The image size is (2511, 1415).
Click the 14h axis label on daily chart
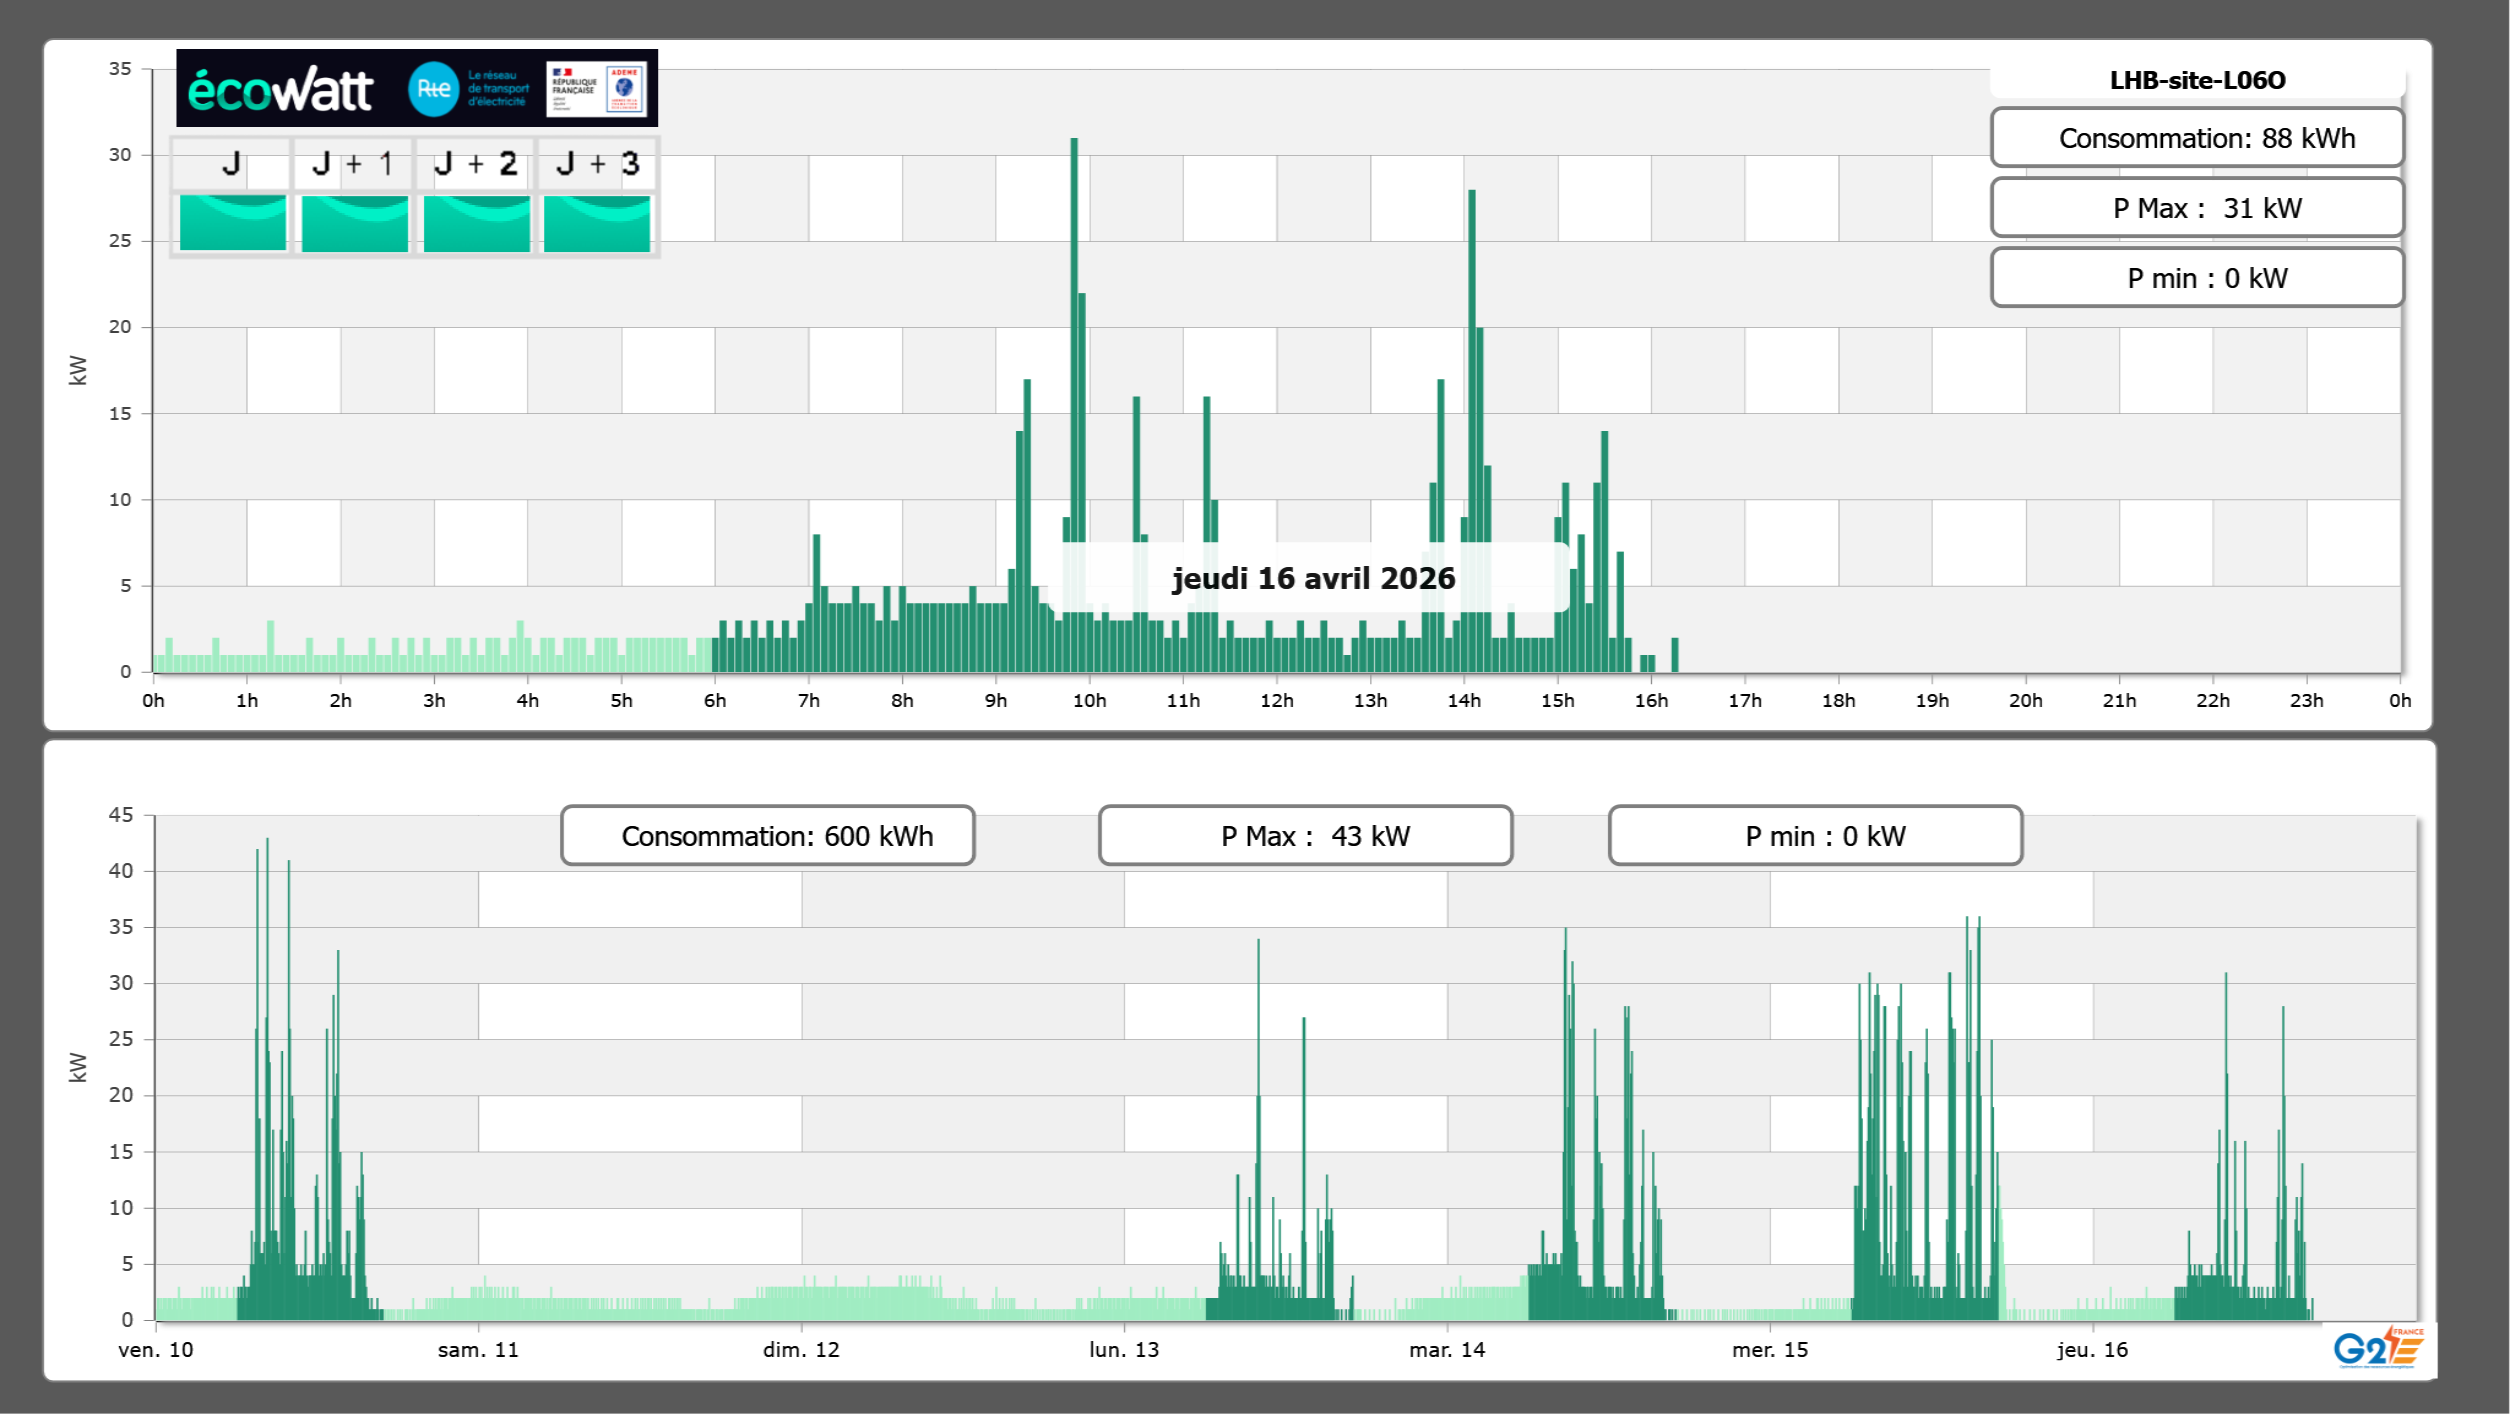click(x=1464, y=701)
